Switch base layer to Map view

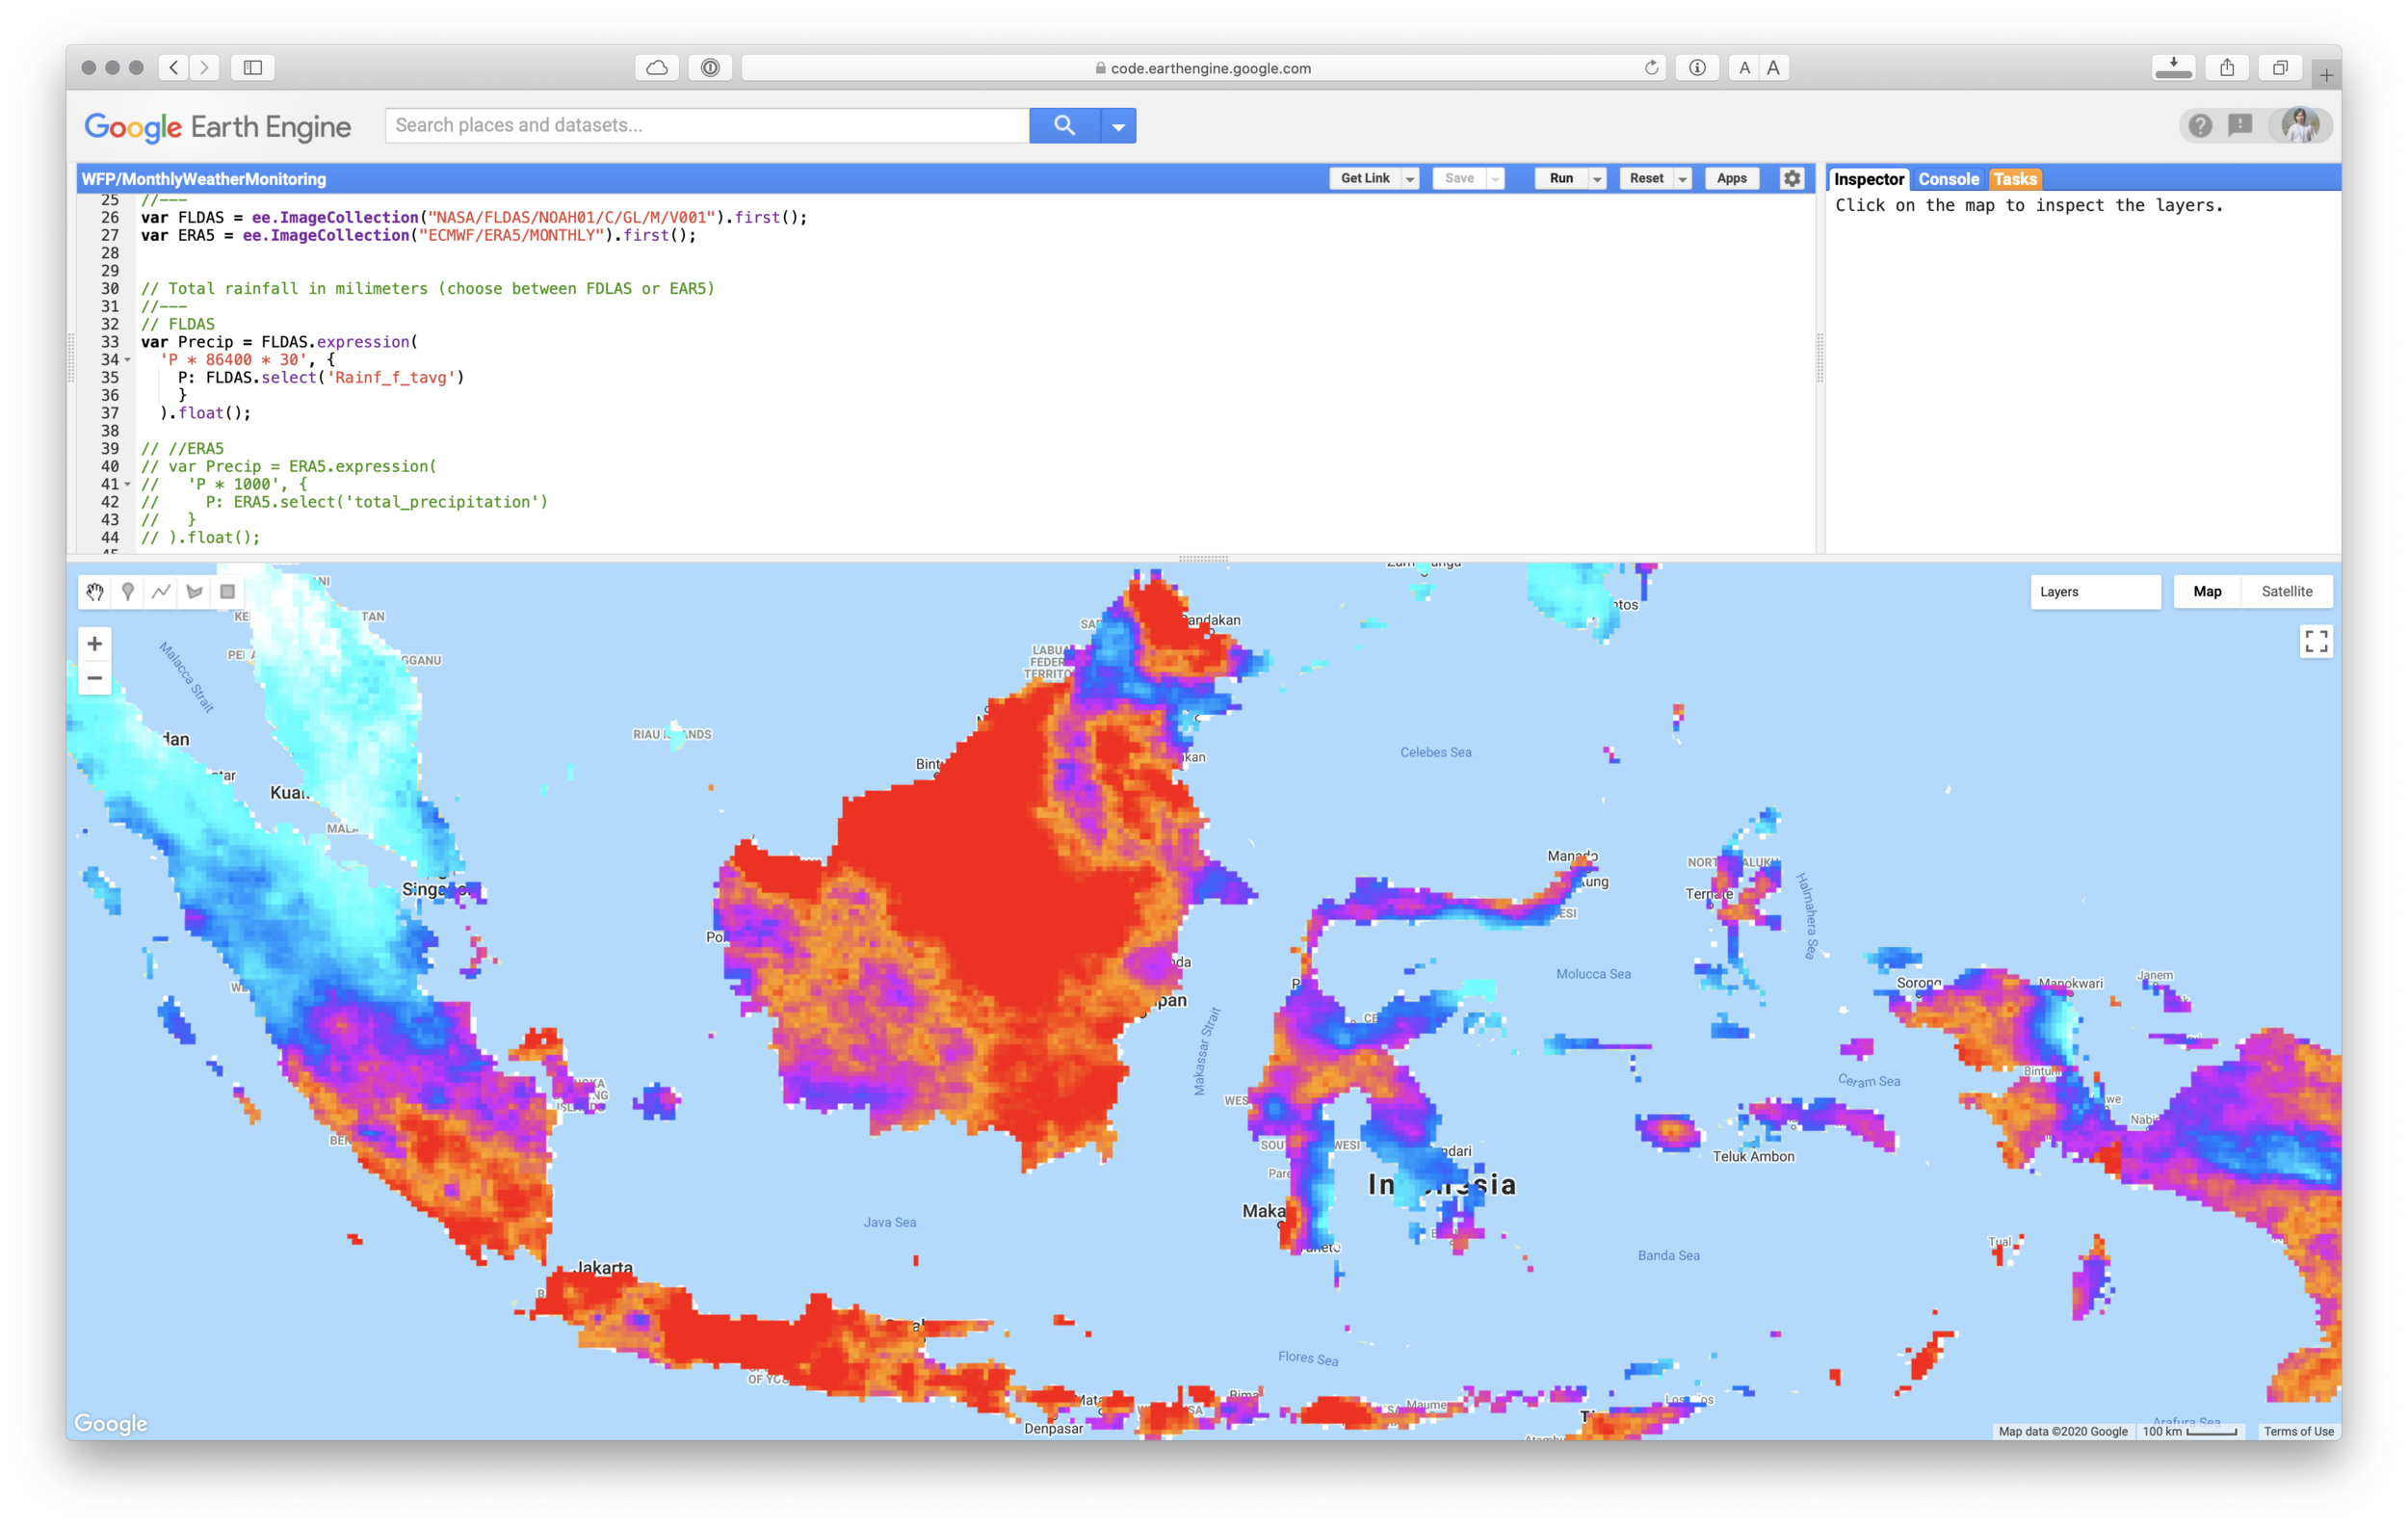coord(2207,592)
